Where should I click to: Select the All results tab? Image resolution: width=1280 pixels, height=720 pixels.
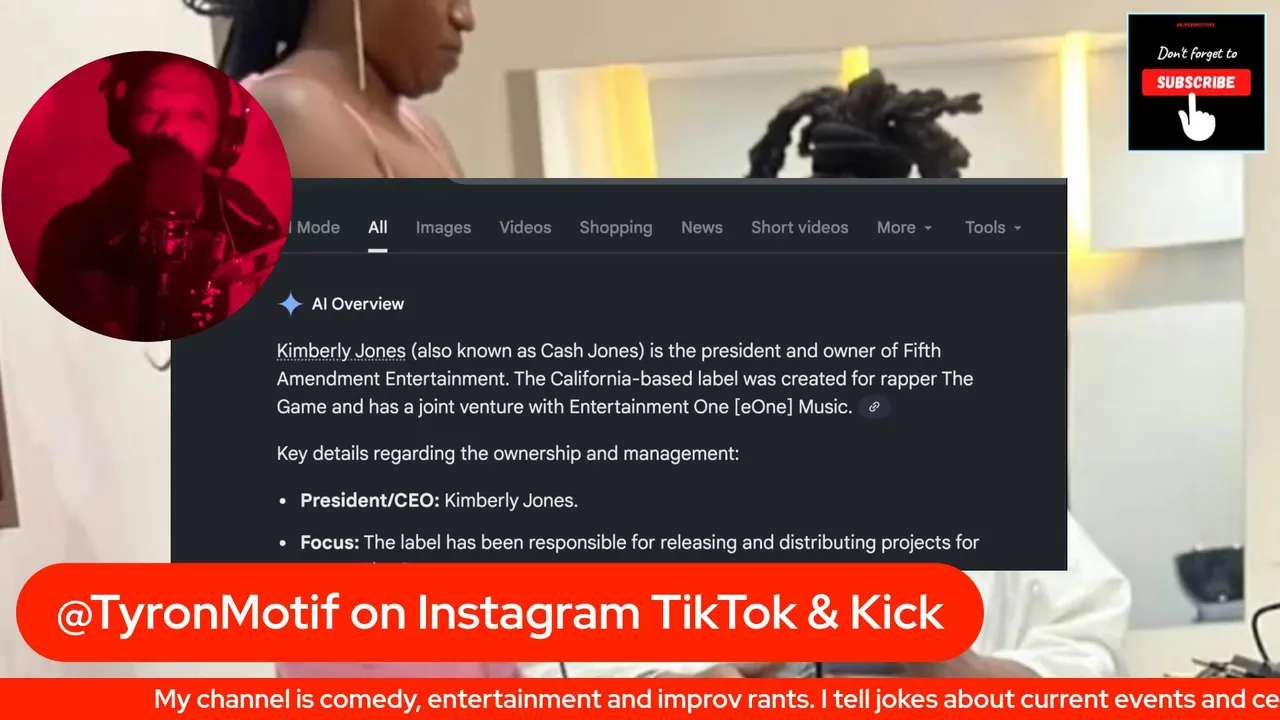pyautogui.click(x=377, y=228)
